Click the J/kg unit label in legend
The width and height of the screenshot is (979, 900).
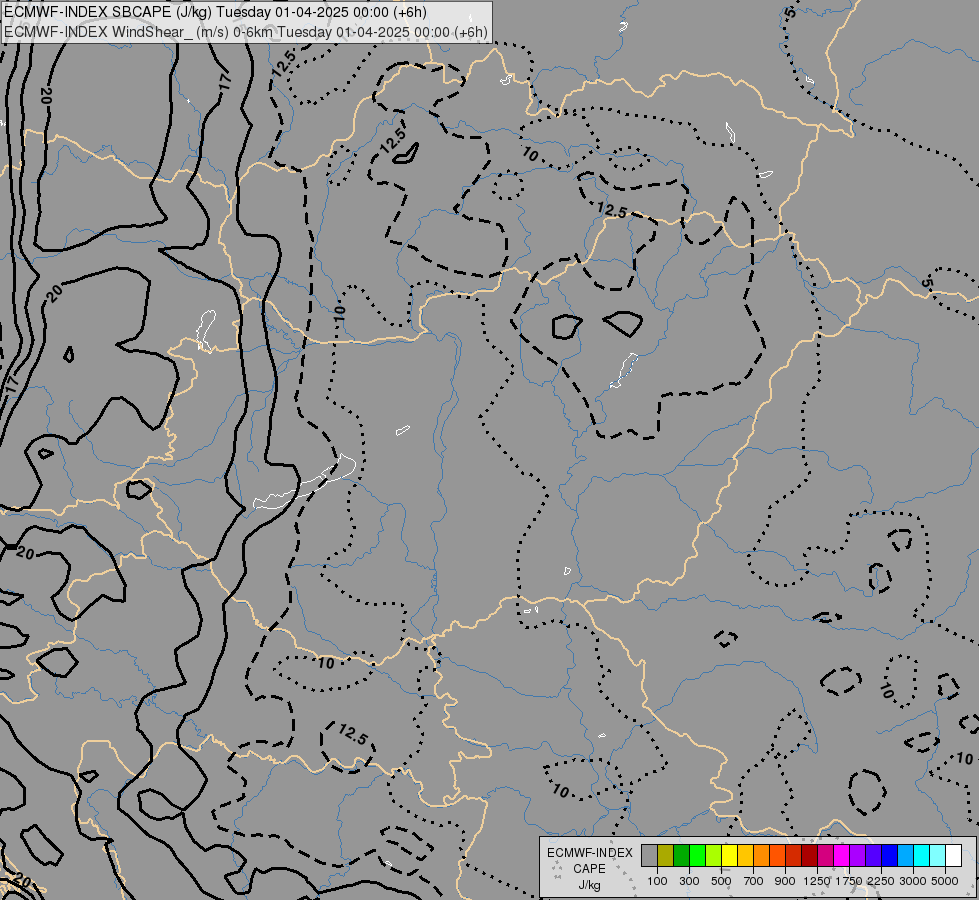click(589, 886)
